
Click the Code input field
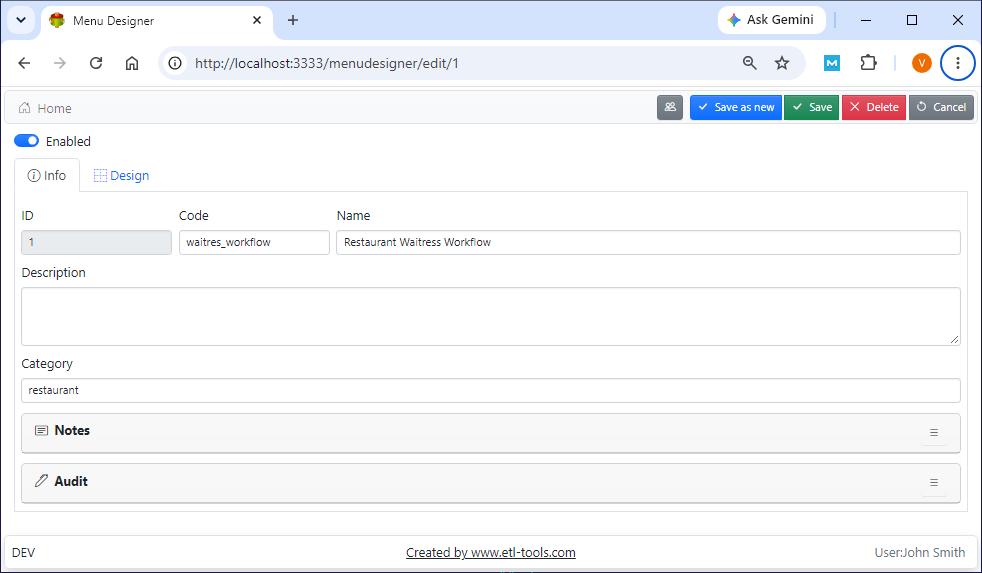pyautogui.click(x=254, y=242)
